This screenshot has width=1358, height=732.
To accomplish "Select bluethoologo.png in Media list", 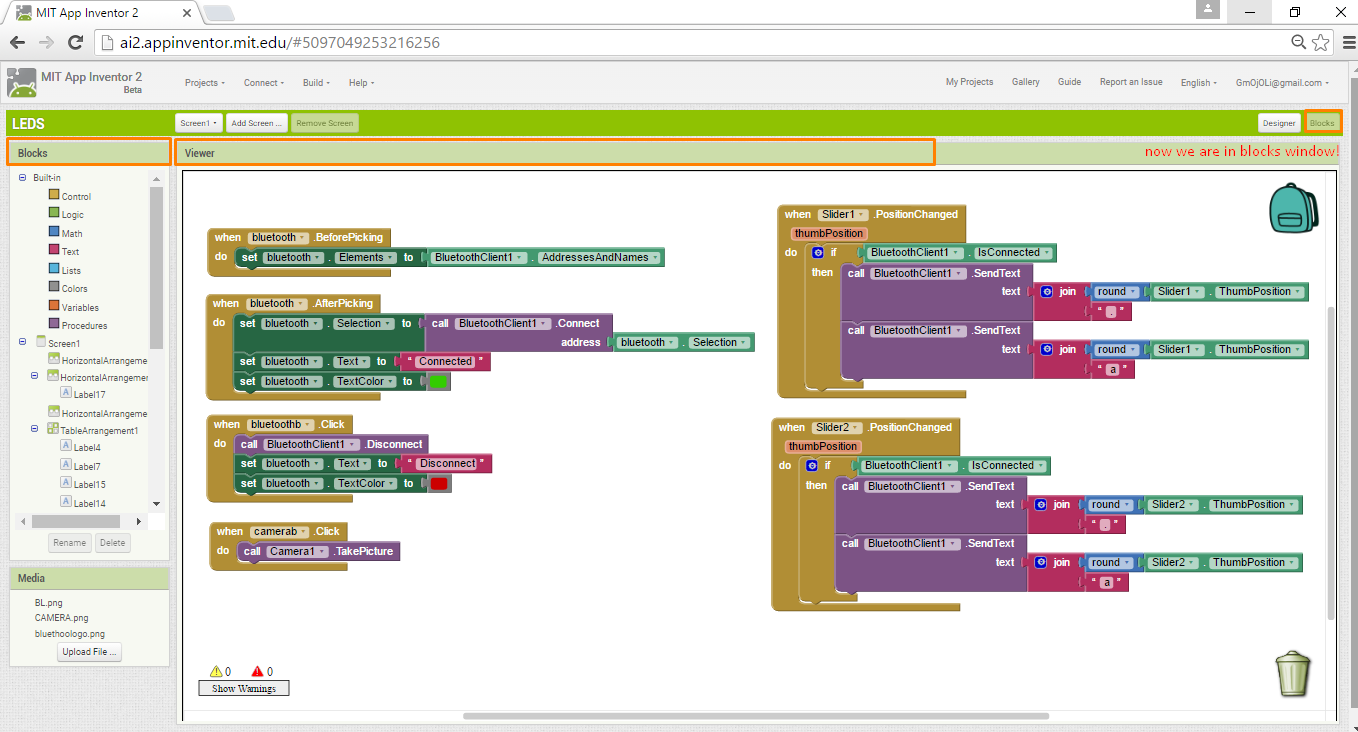I will click(69, 634).
